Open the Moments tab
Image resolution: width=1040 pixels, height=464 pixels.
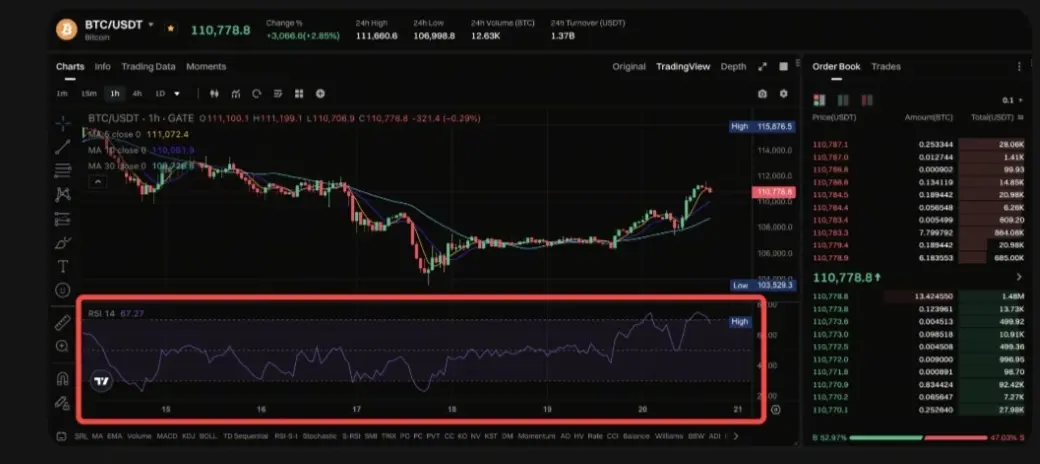tap(206, 66)
